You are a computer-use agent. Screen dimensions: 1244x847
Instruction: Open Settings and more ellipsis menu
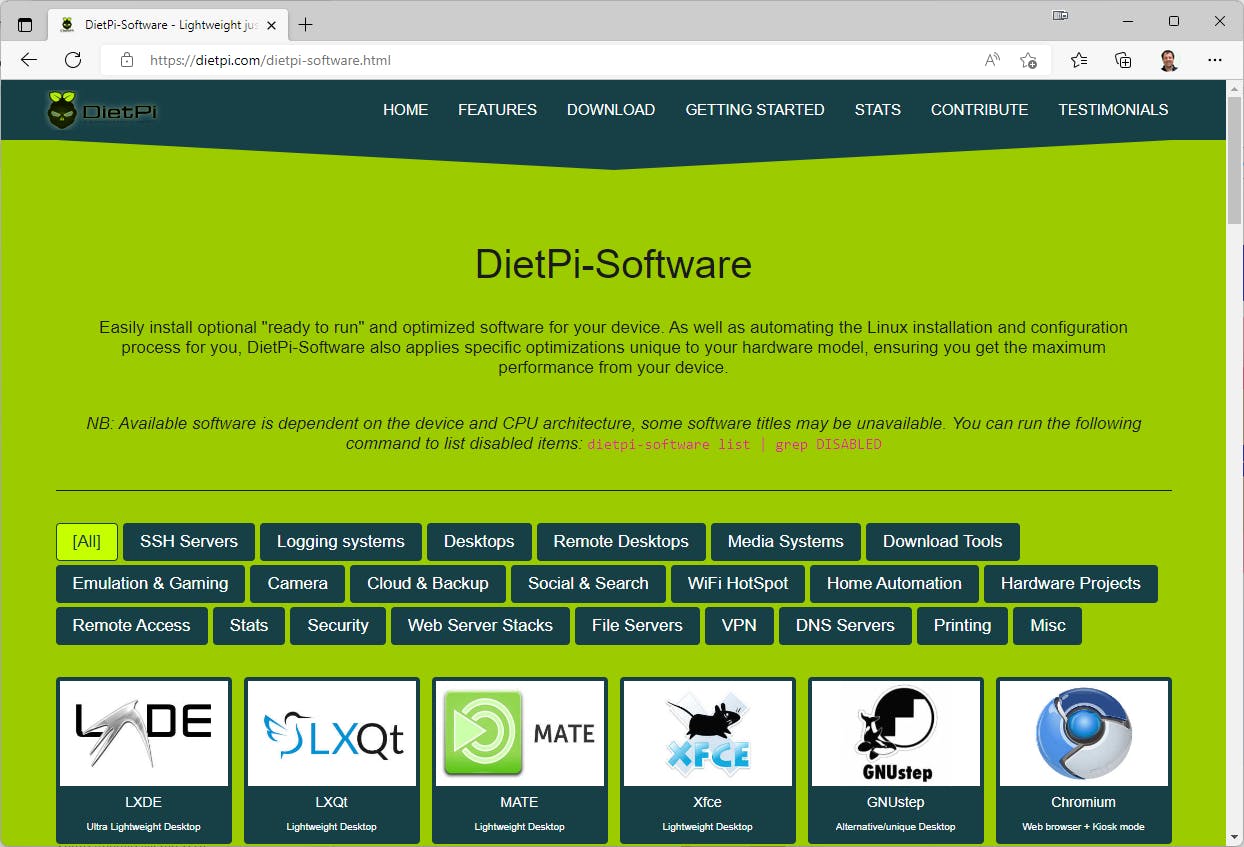(1215, 60)
